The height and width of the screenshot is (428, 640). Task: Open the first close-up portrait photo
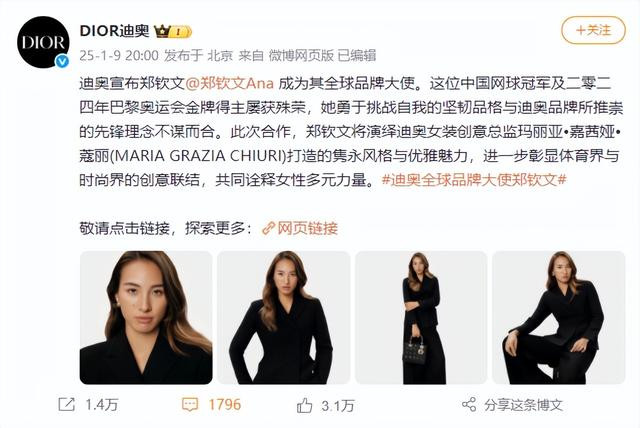click(146, 317)
